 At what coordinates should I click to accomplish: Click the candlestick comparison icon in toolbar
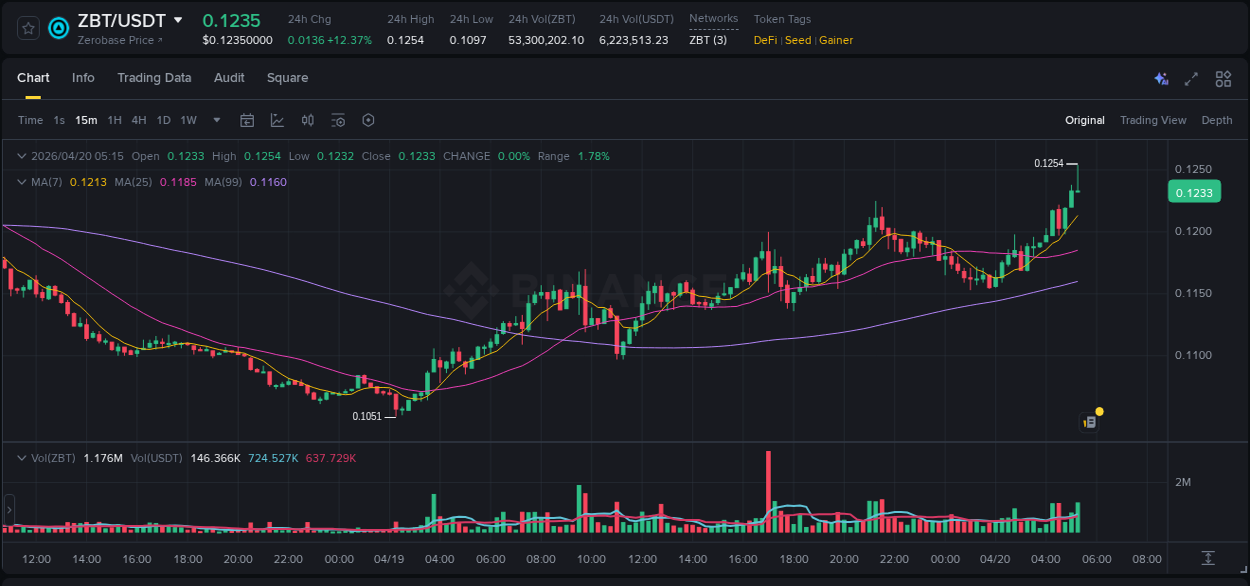(307, 120)
